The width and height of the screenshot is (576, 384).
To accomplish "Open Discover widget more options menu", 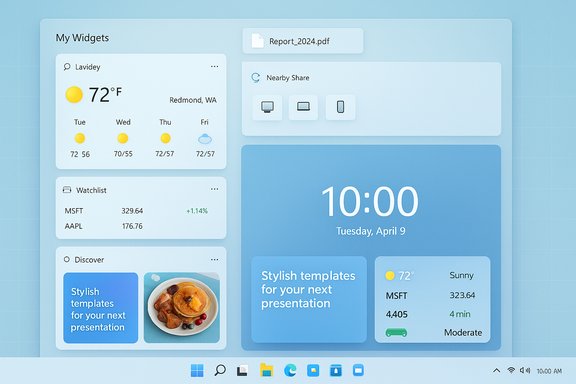I will 215,259.
